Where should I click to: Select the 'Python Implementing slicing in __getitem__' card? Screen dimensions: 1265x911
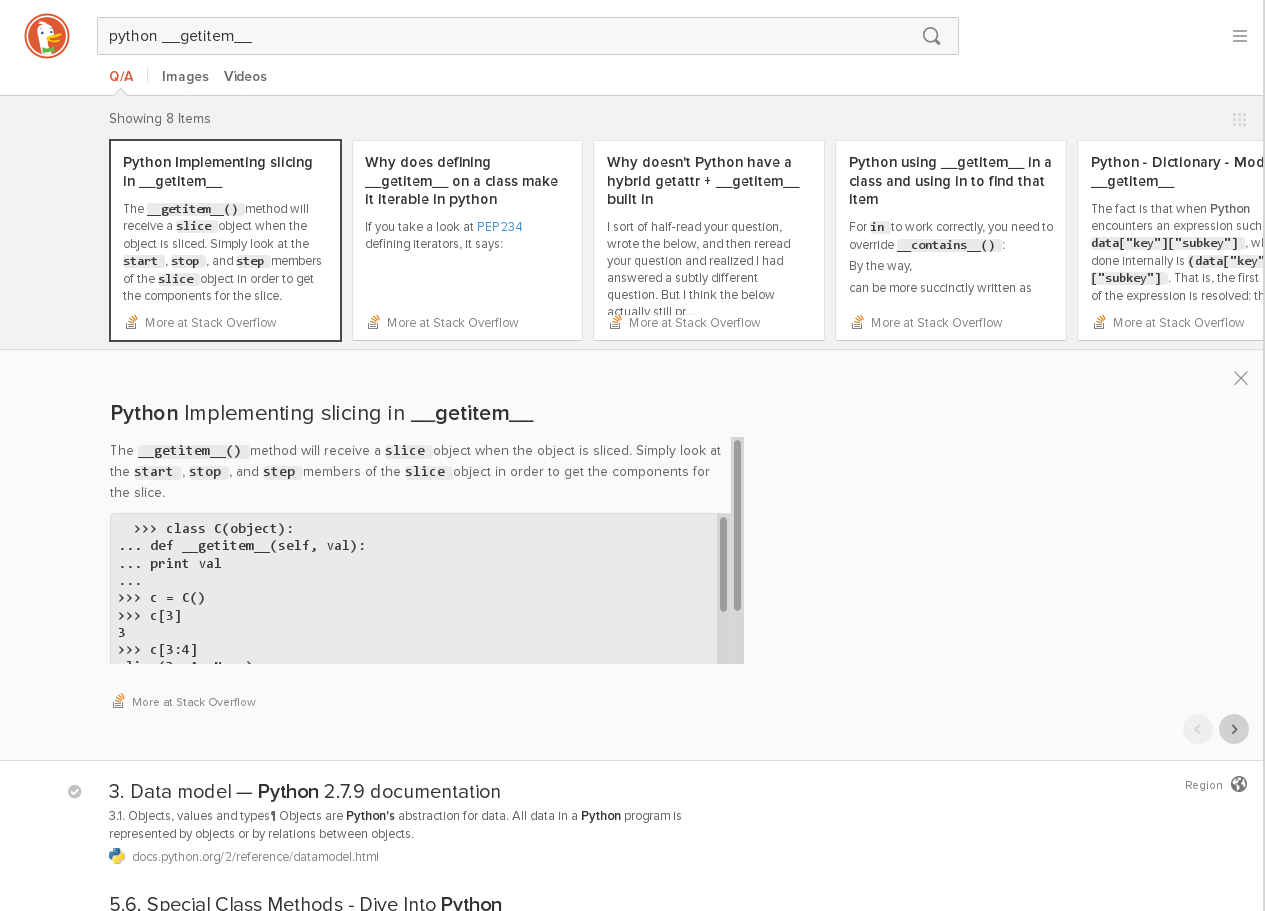point(225,240)
